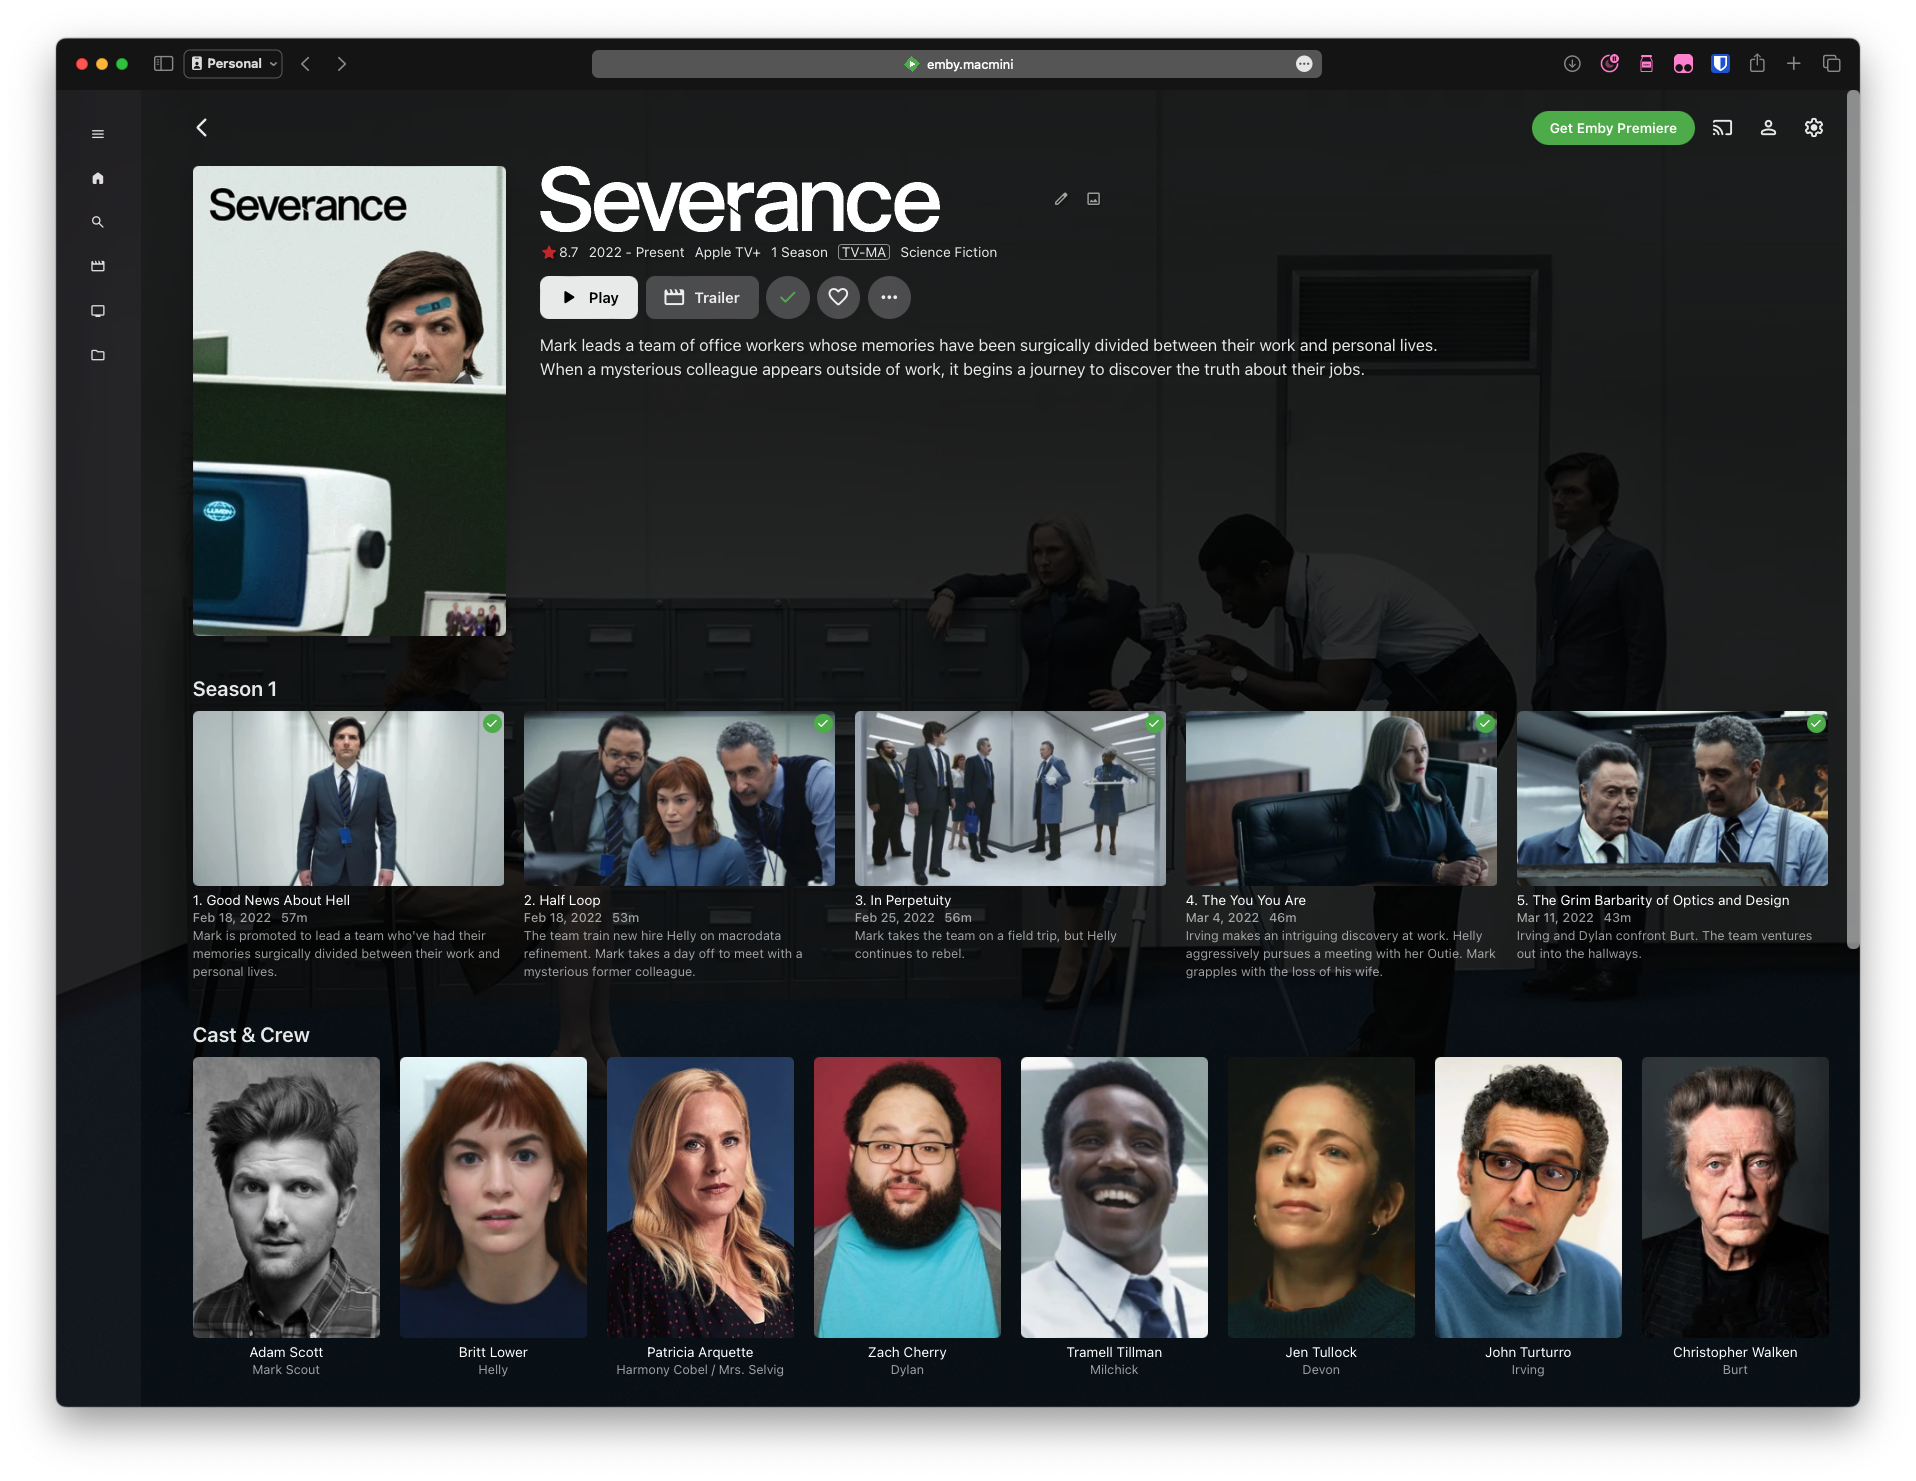This screenshot has width=1916, height=1481.
Task: Go forward in Safari history
Action: pyautogui.click(x=342, y=64)
